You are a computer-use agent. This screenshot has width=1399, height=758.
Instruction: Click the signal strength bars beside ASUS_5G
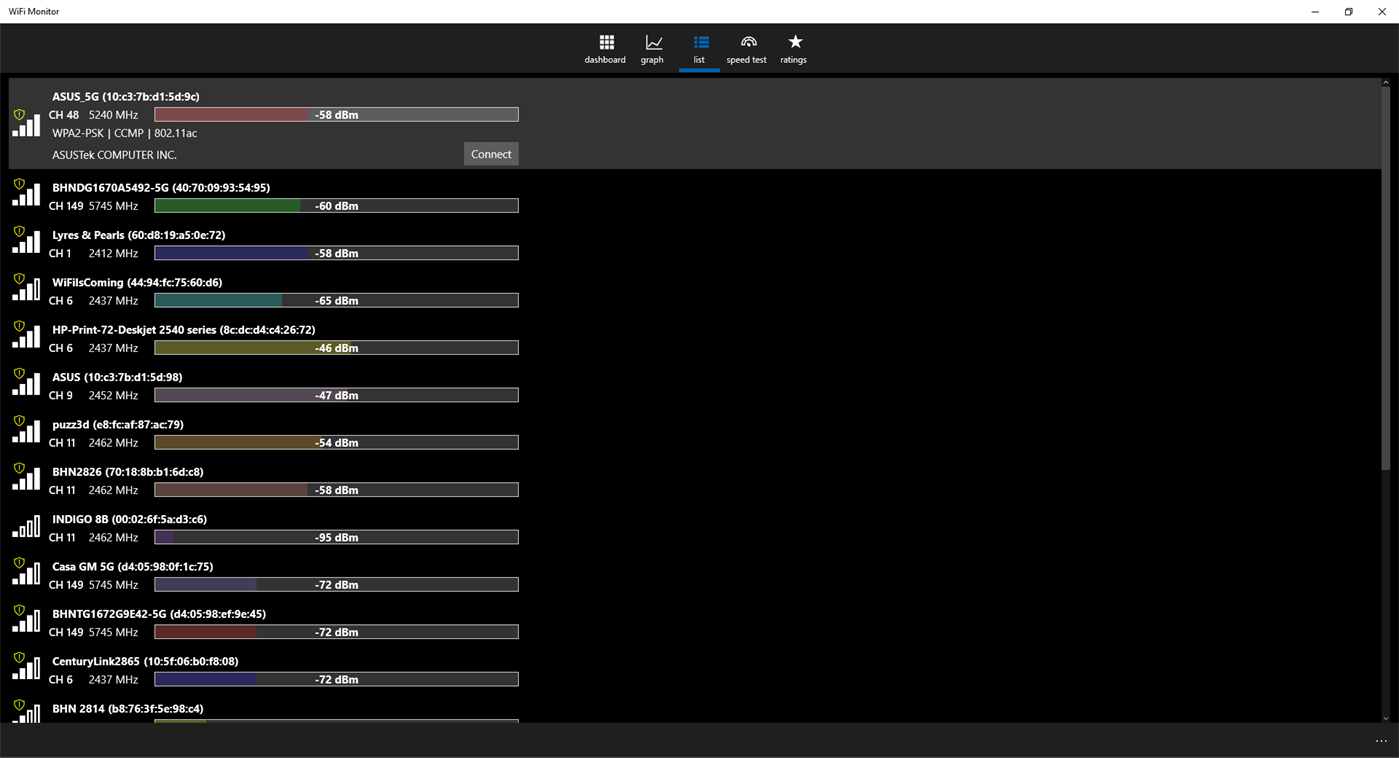coord(26,124)
